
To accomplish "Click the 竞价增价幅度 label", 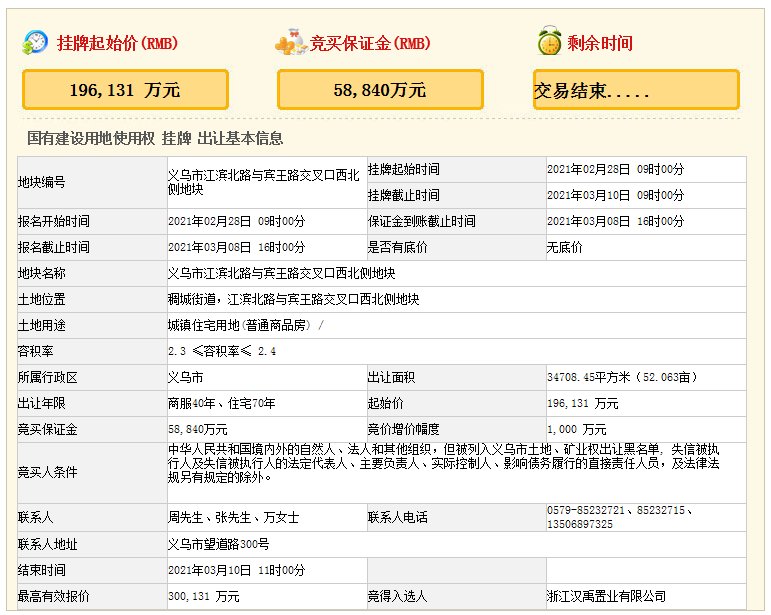I will tap(404, 430).
